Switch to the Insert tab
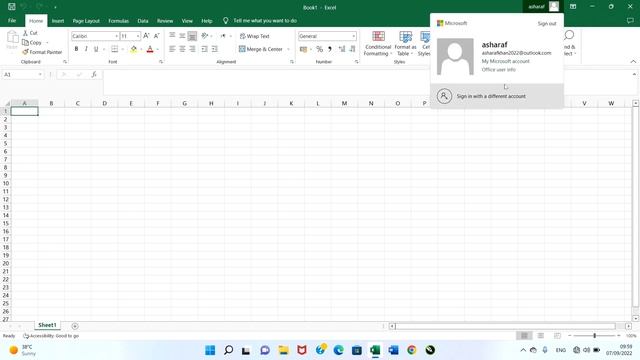Image resolution: width=640 pixels, height=360 pixels. coord(58,21)
